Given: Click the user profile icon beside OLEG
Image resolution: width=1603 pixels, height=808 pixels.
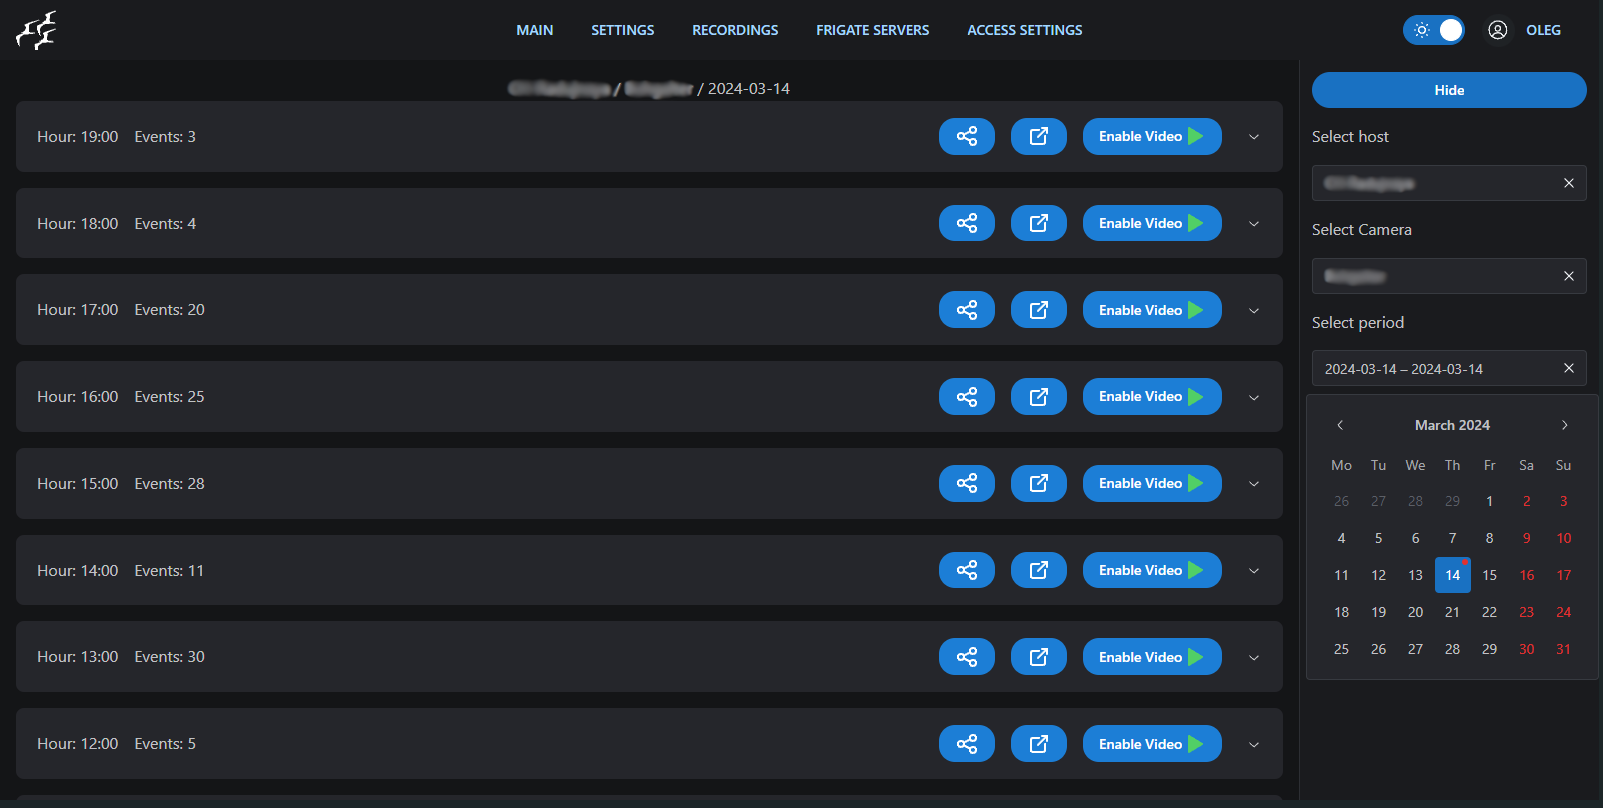Looking at the screenshot, I should click(1497, 30).
